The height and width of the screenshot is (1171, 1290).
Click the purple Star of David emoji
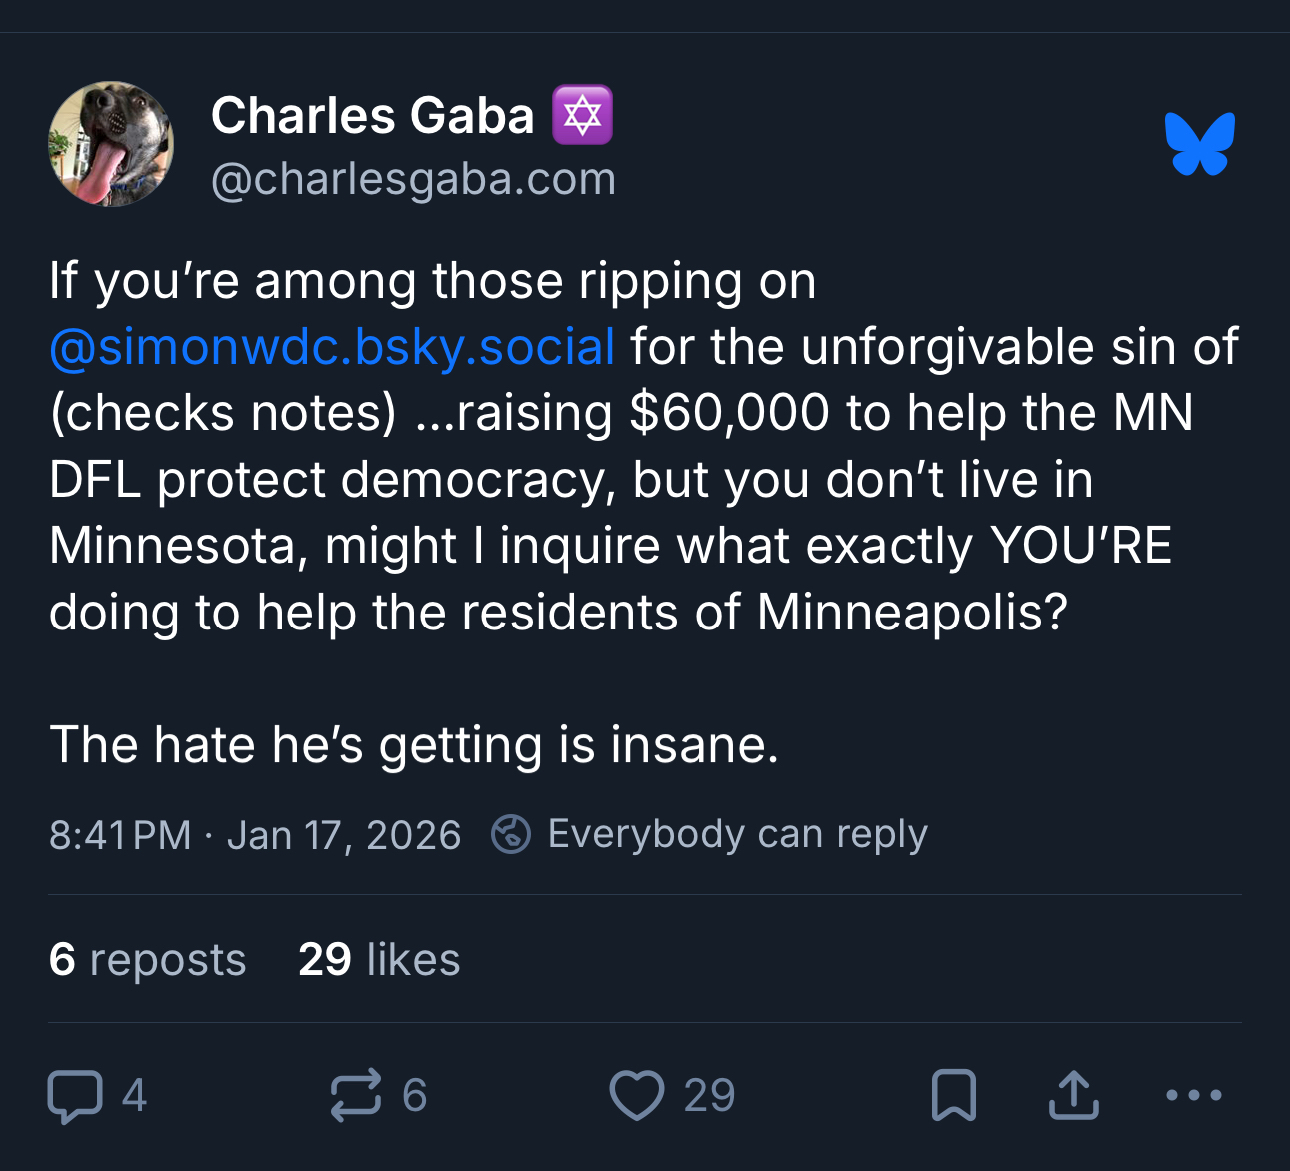(582, 116)
